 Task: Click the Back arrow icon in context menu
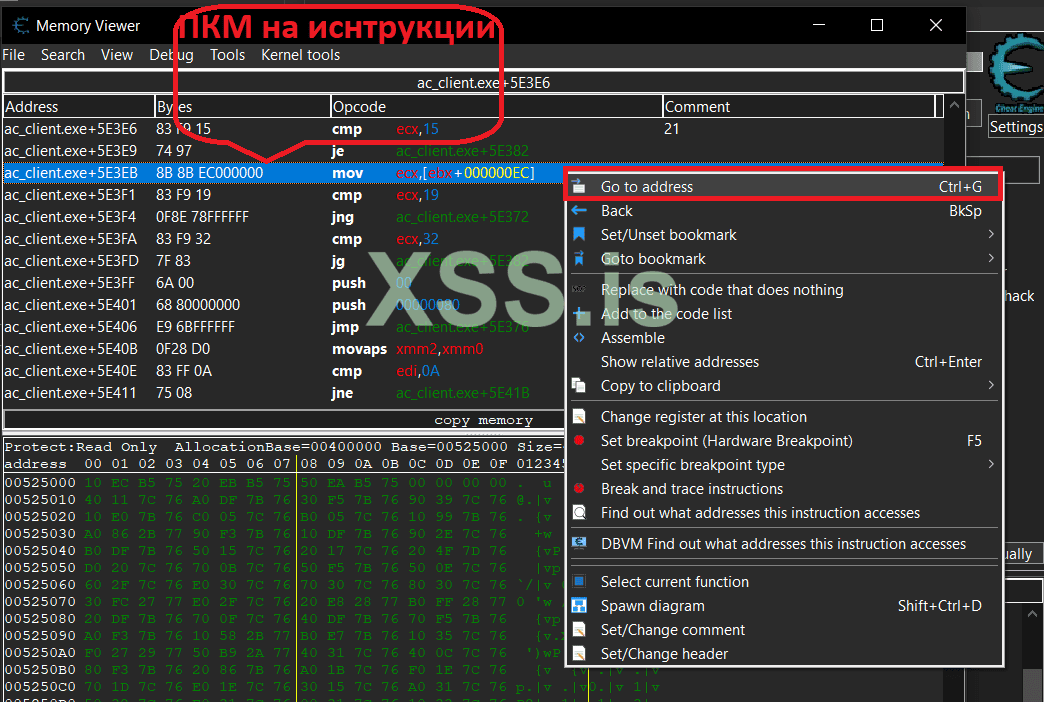(579, 211)
